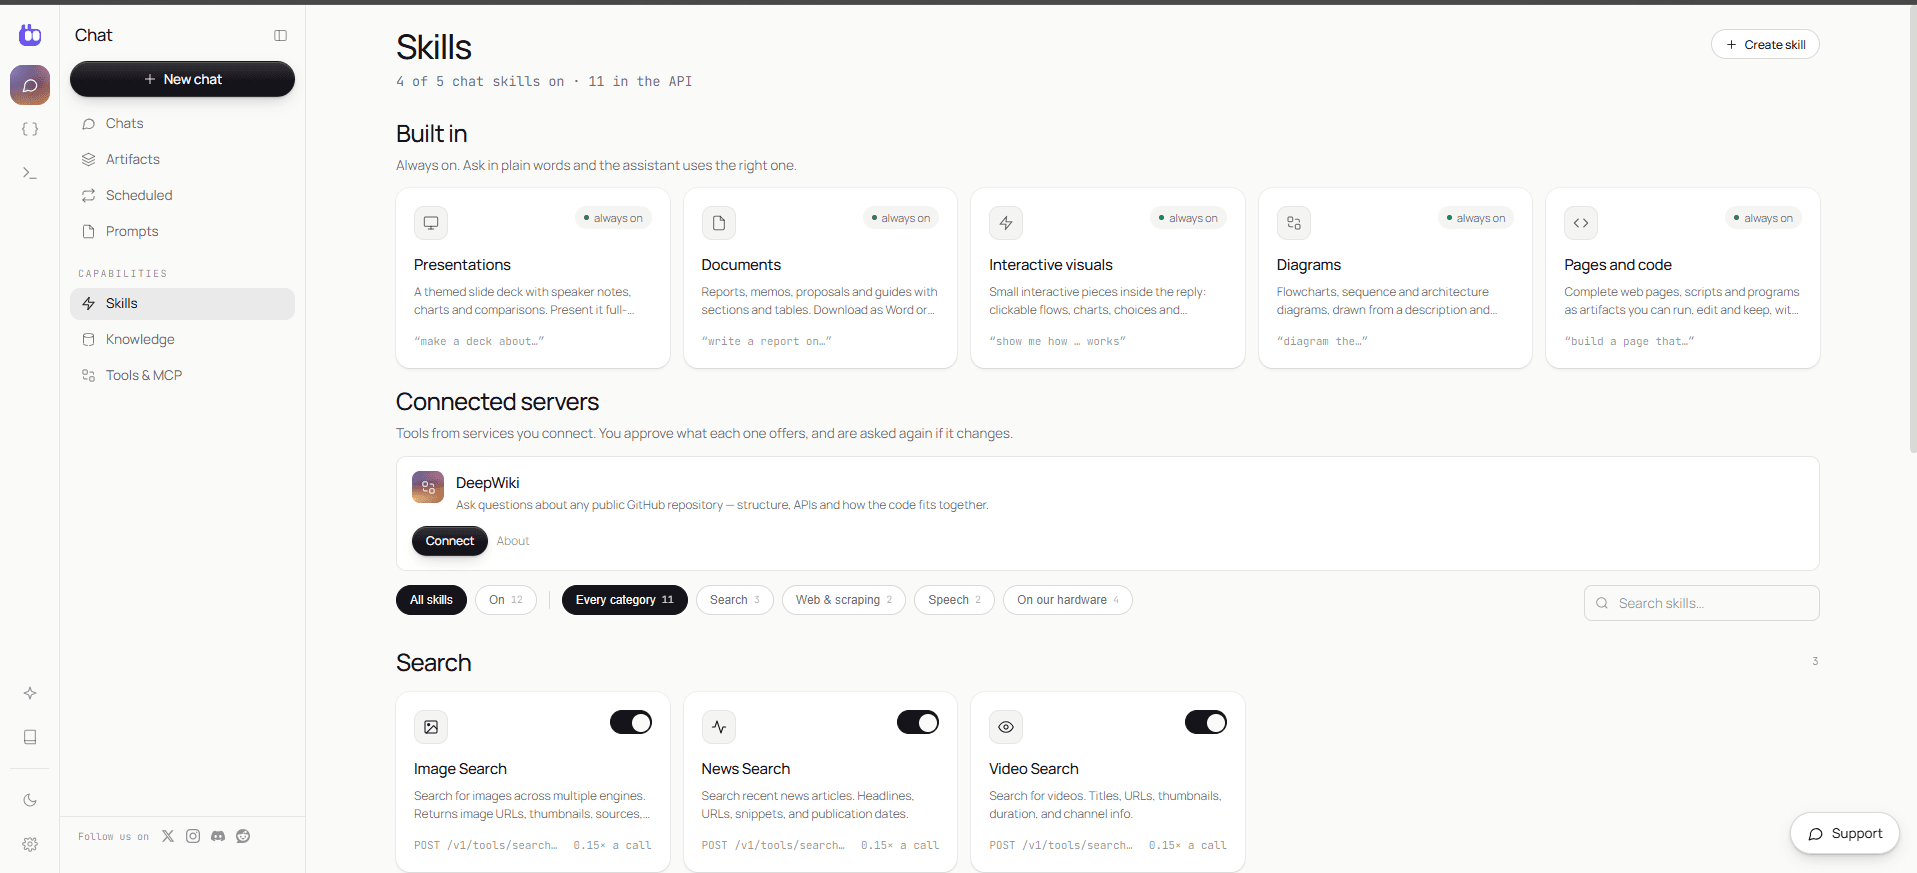Filter by On our hardware

pos(1068,600)
